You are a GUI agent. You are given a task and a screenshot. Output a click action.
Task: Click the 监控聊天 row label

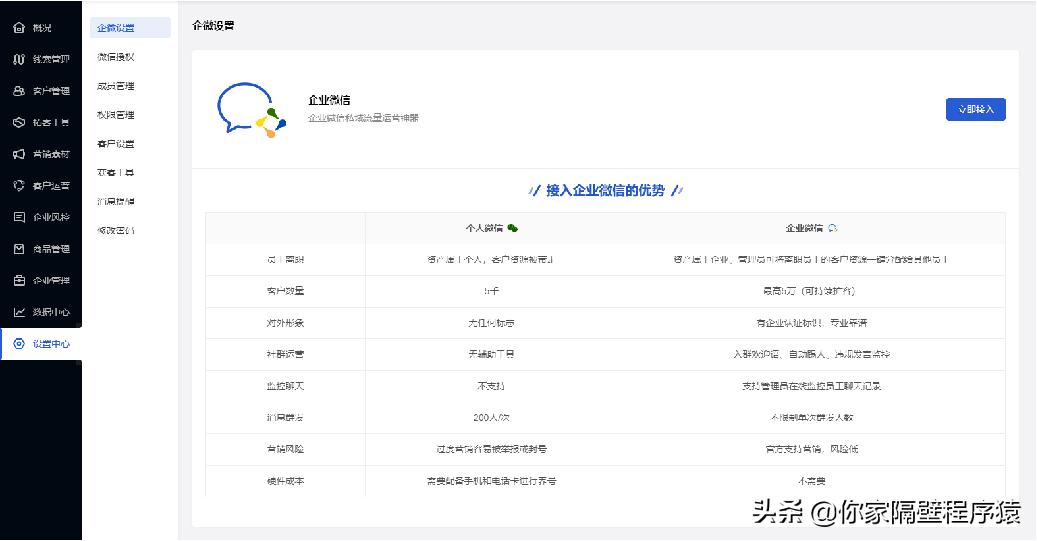285,386
